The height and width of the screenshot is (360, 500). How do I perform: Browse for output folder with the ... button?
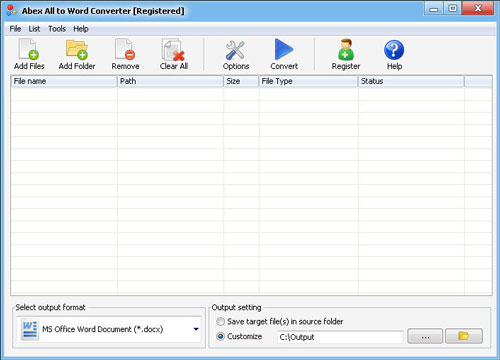(x=425, y=336)
